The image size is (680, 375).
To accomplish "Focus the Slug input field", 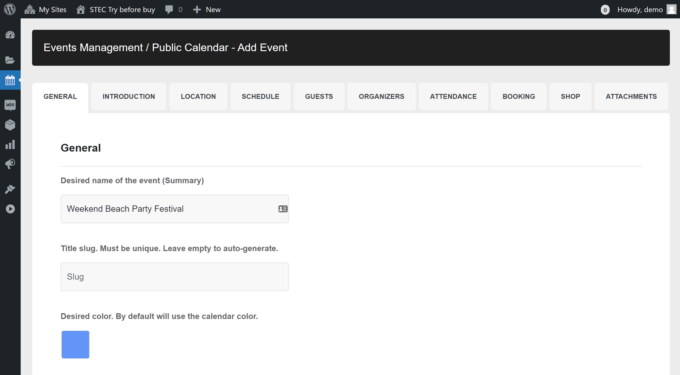I will tap(175, 277).
